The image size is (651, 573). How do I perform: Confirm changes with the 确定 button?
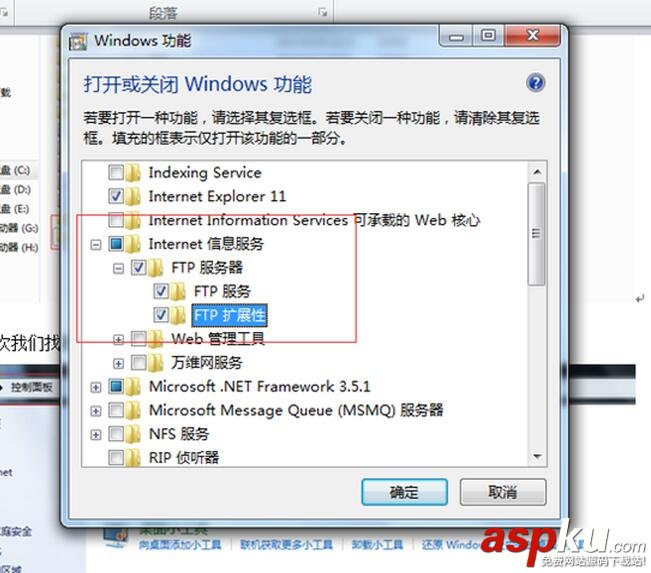coord(404,492)
